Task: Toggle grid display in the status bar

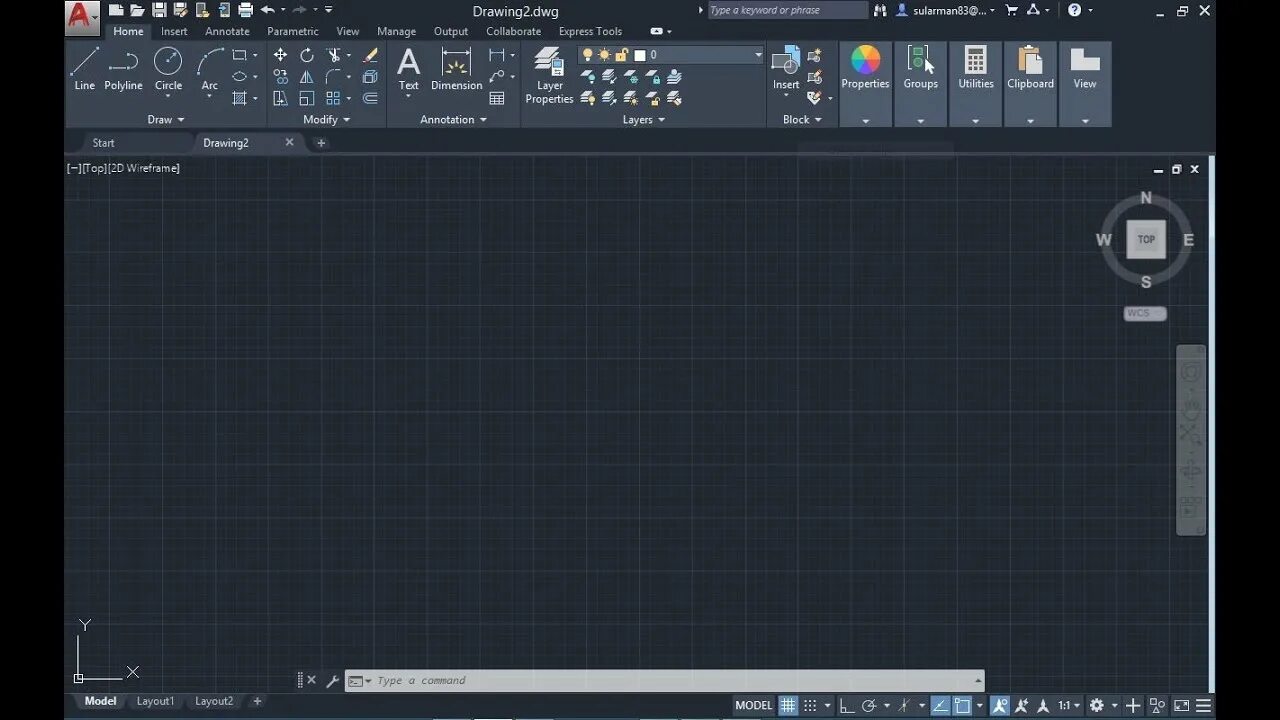Action: coord(788,705)
